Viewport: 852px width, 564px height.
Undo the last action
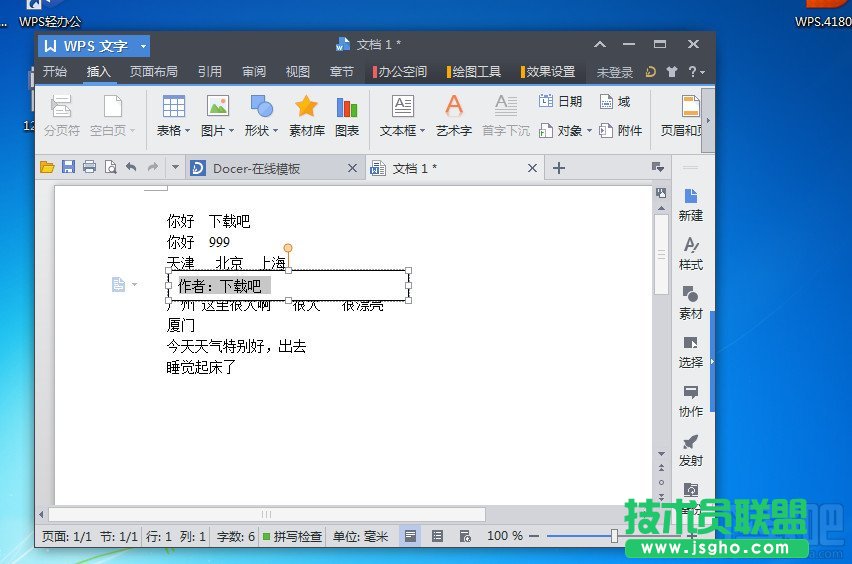point(131,167)
